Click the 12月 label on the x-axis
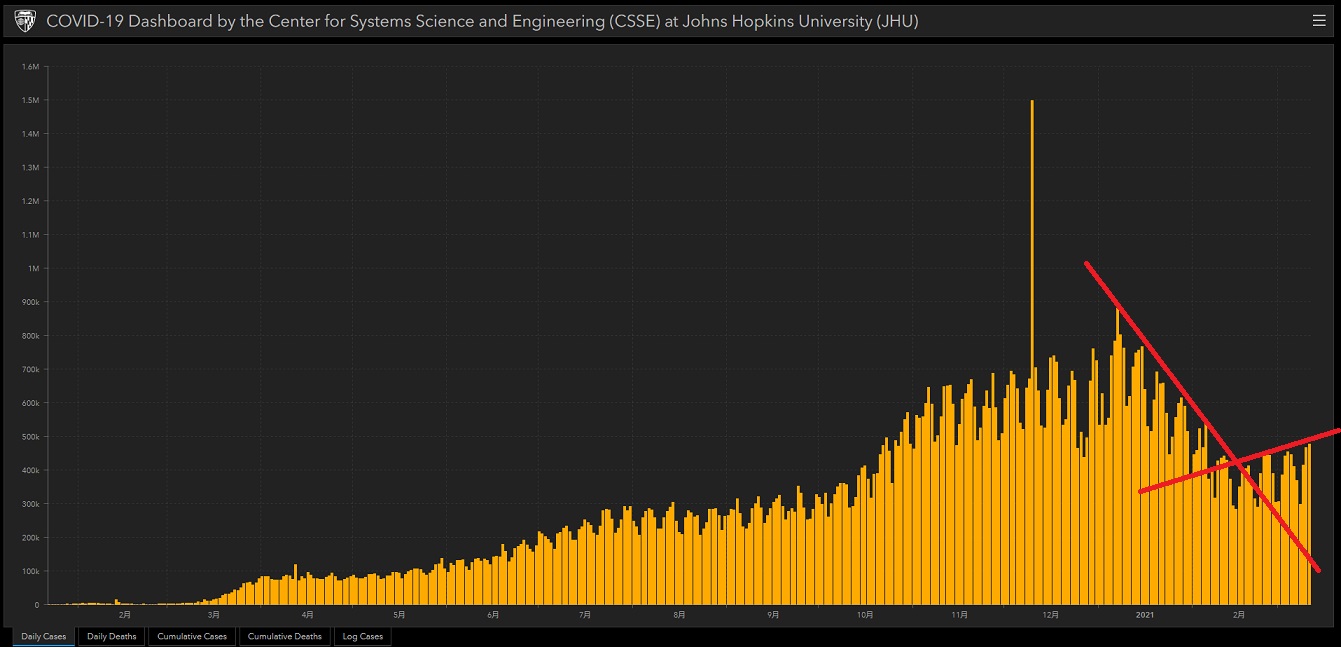This screenshot has width=1341, height=647. tap(1052, 615)
